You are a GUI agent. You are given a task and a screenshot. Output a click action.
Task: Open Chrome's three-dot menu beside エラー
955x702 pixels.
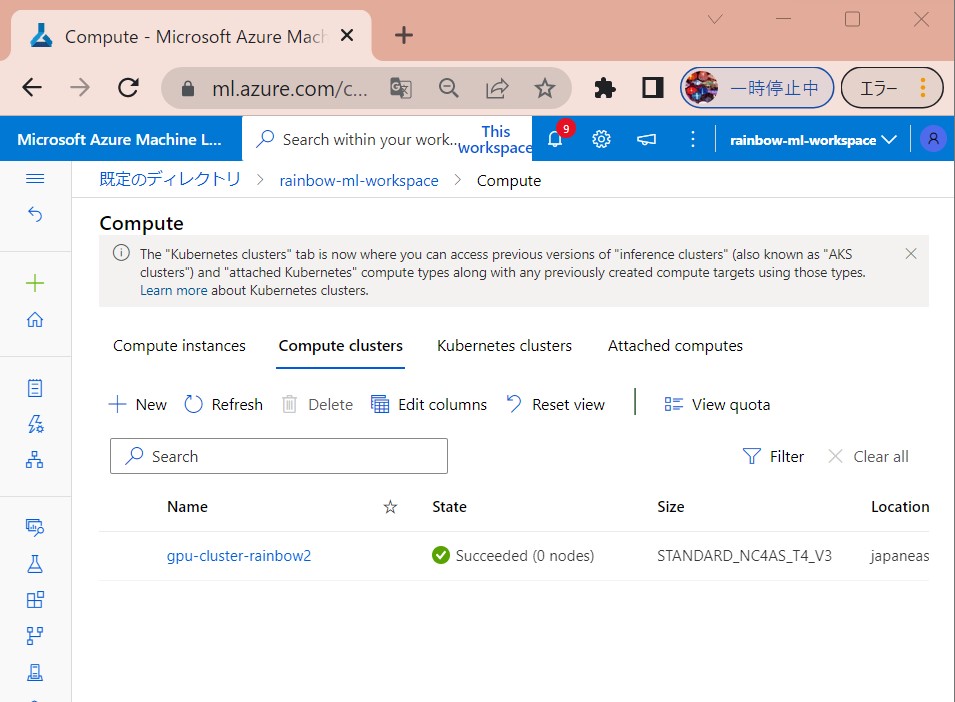pyautogui.click(x=923, y=88)
